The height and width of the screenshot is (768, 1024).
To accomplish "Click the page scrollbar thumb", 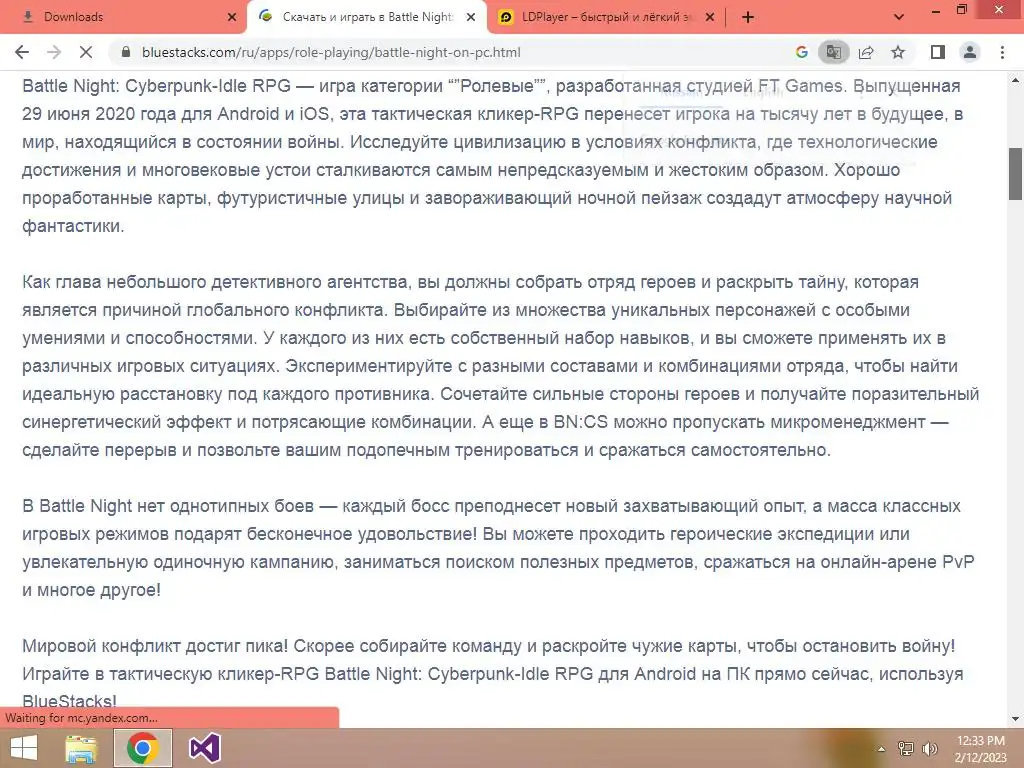I will pos(1016,174).
